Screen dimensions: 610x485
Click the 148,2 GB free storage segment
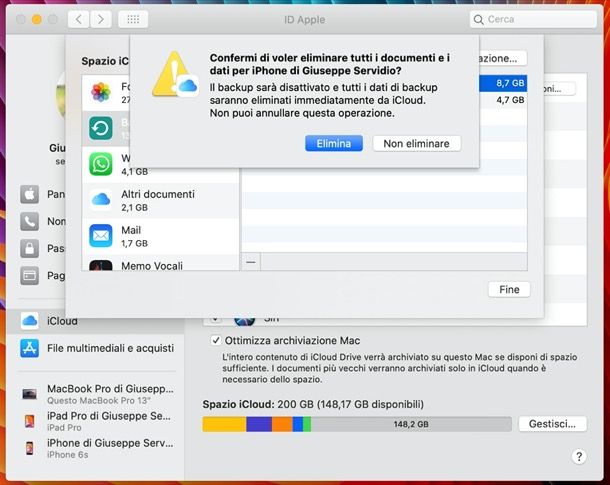click(411, 424)
